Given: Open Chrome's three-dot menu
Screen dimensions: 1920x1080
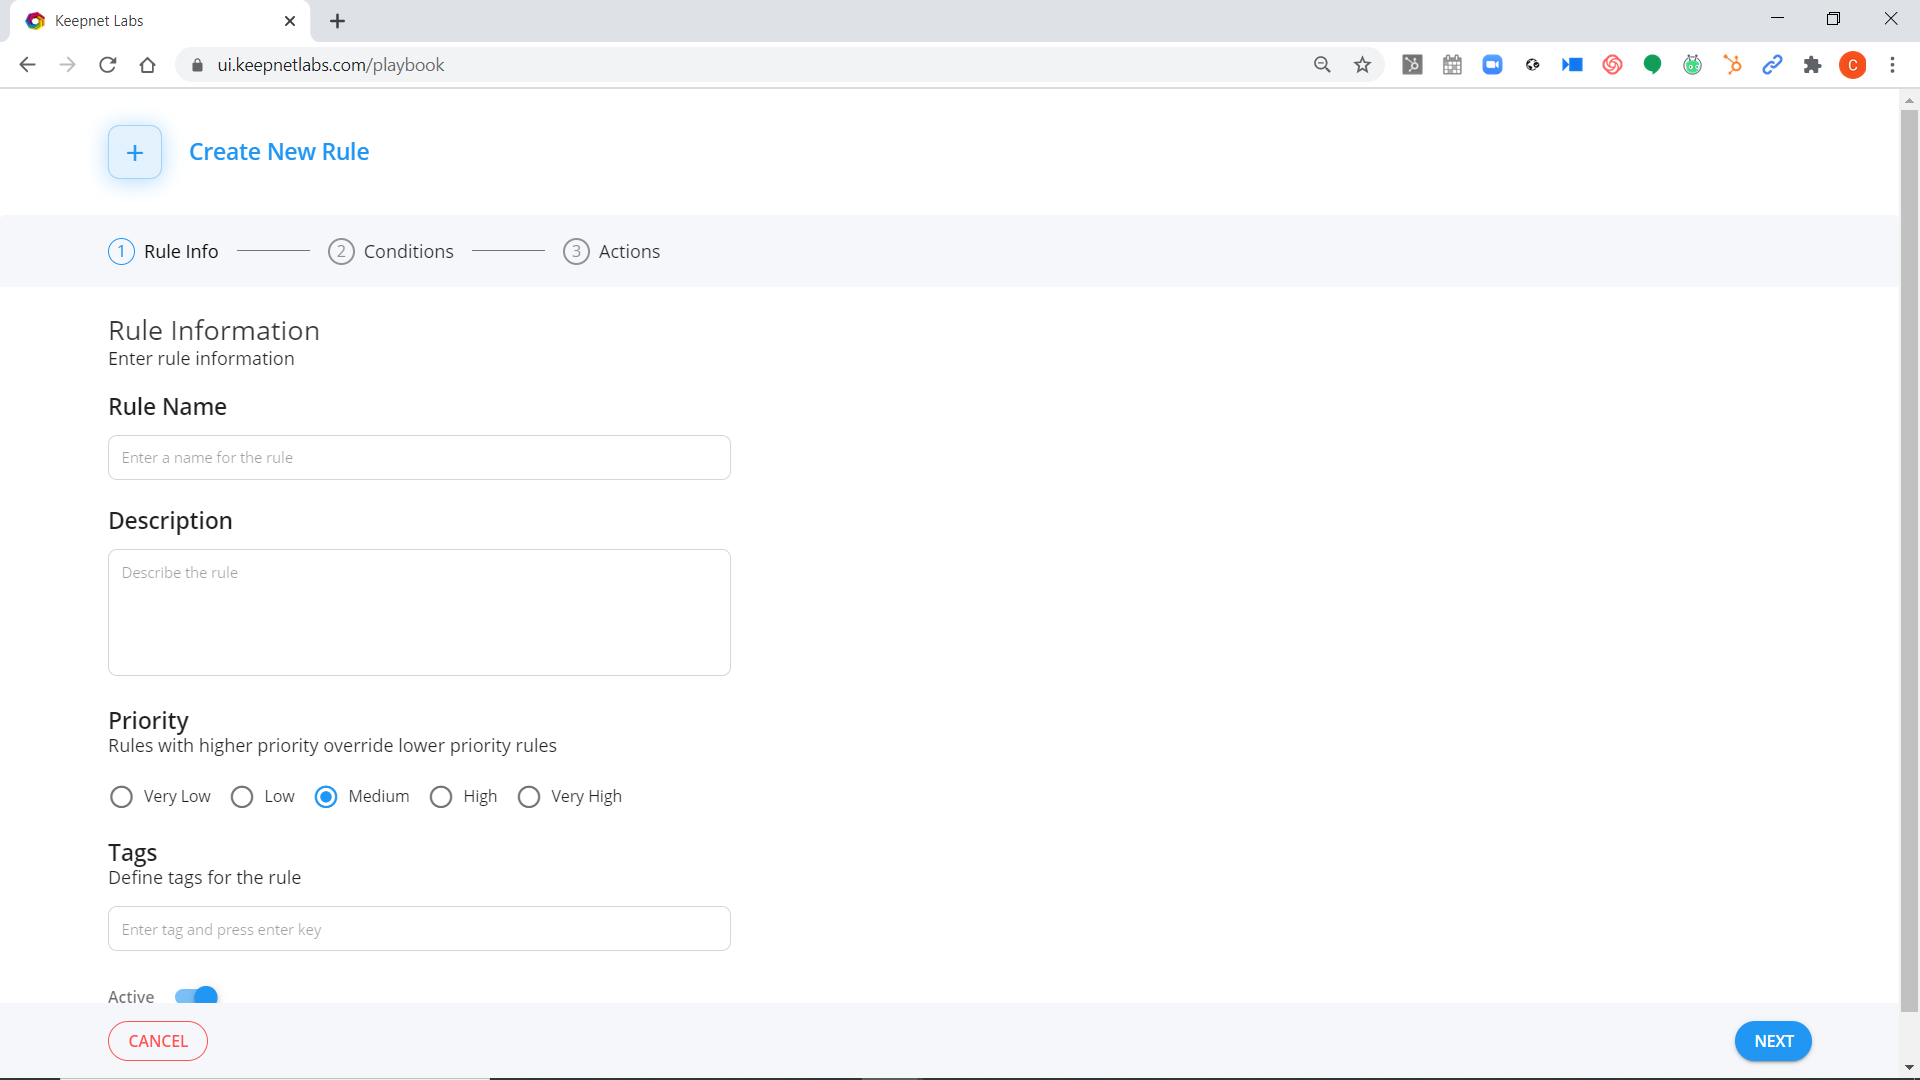Looking at the screenshot, I should 1893,64.
